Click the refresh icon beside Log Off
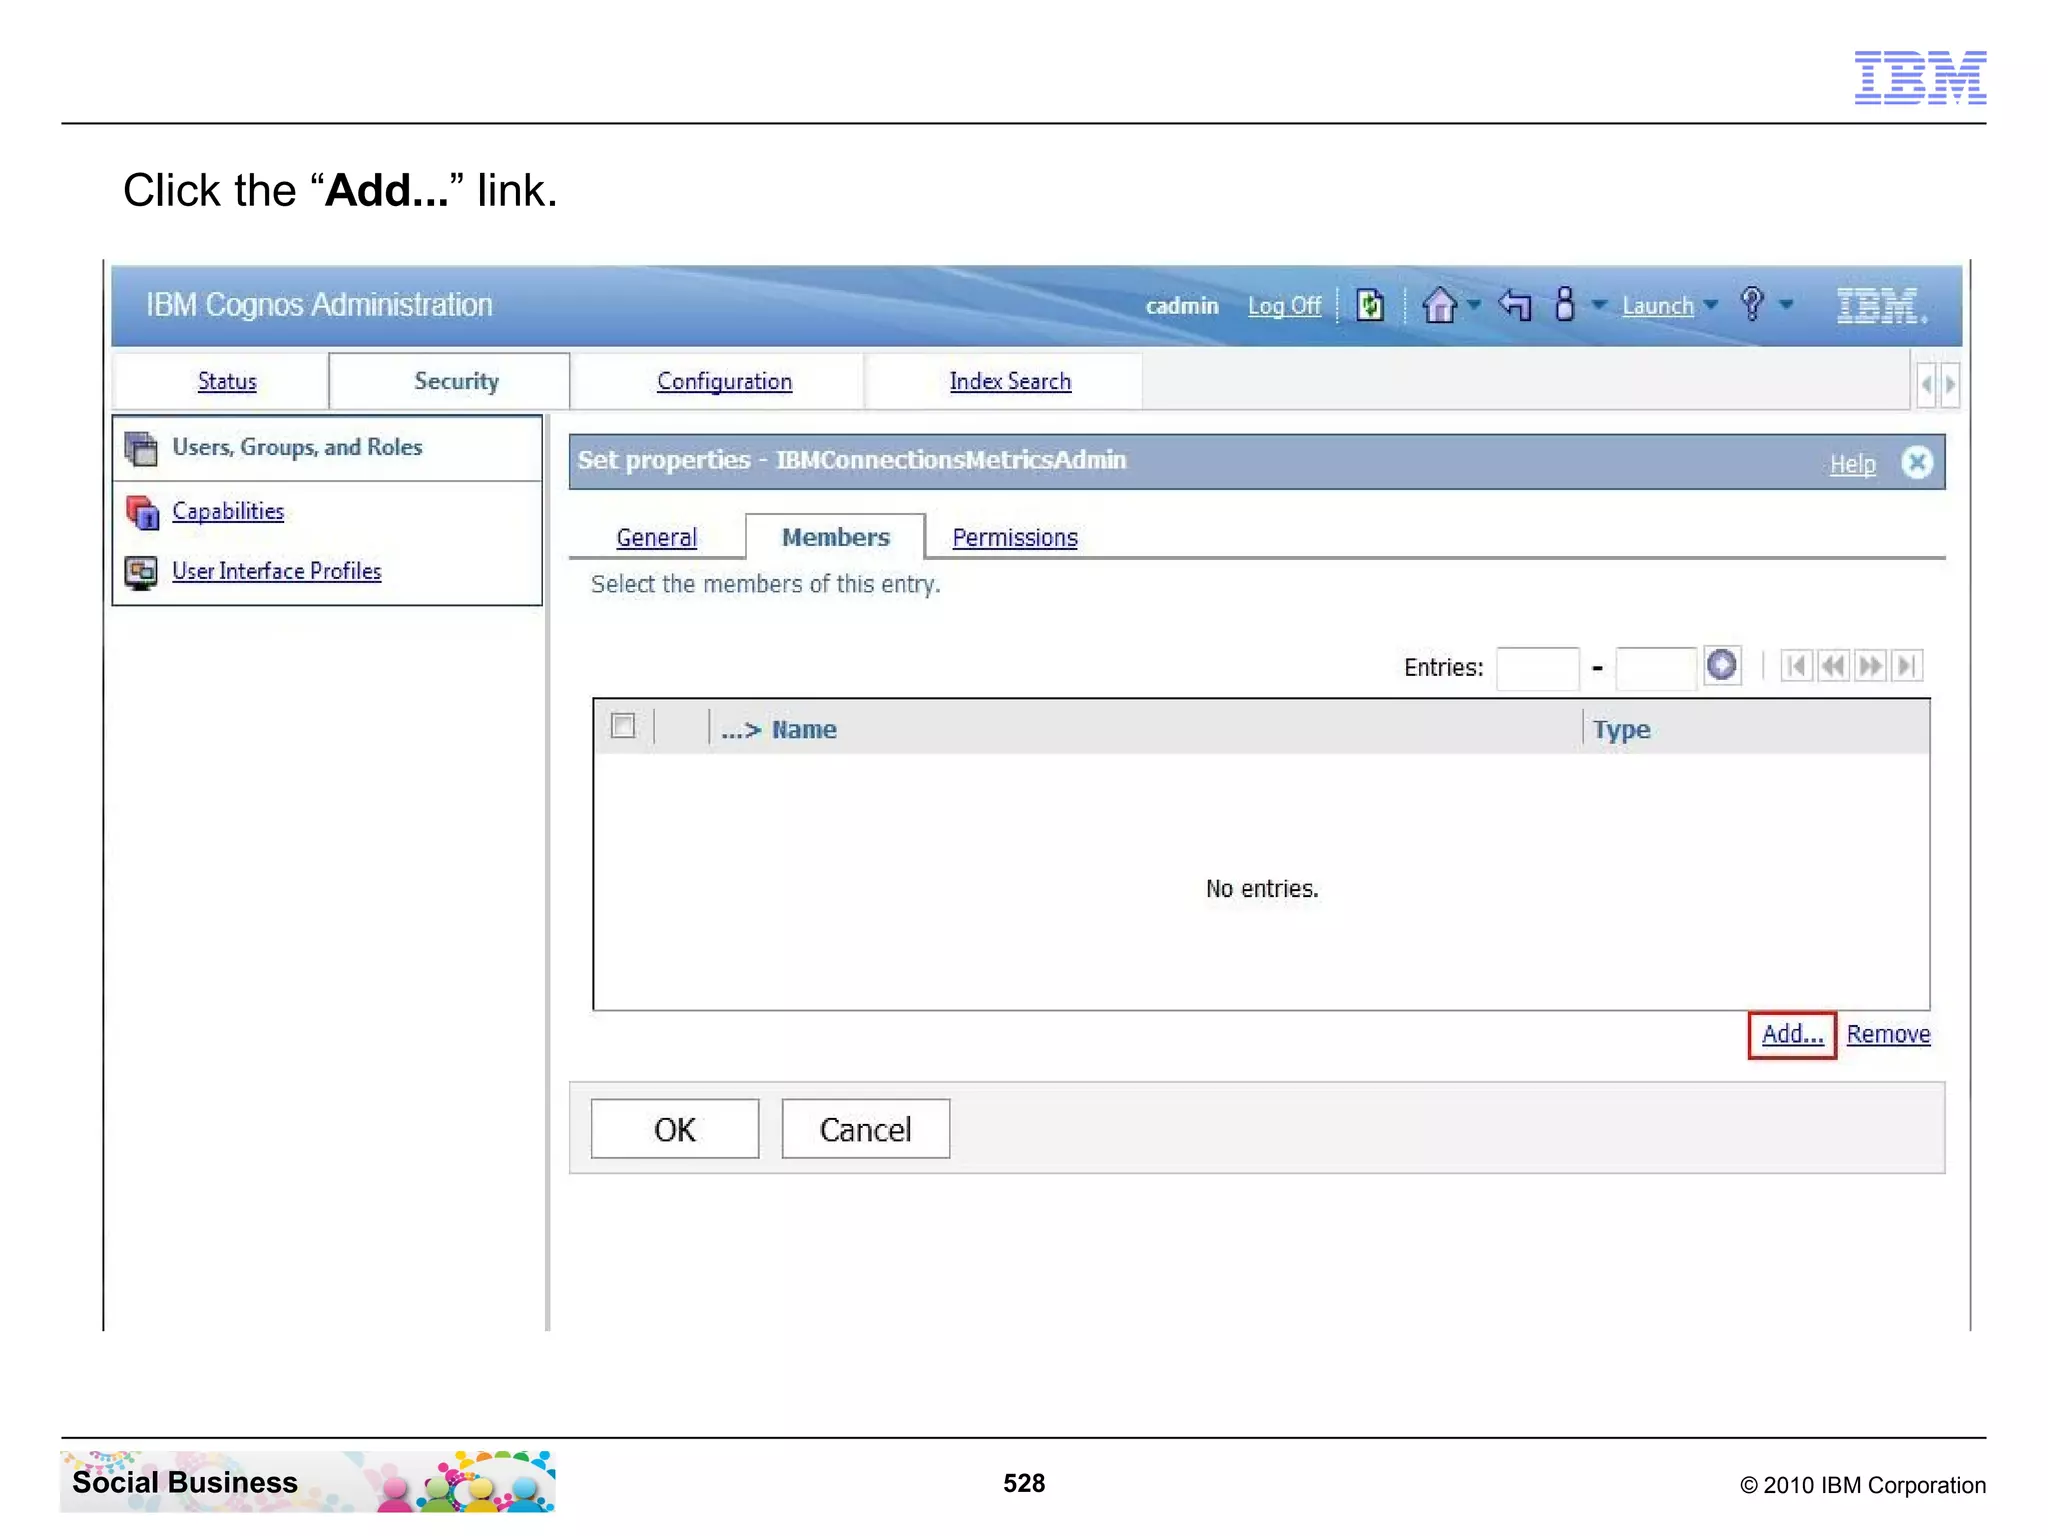This screenshot has width=2048, height=1536. pyautogui.click(x=1370, y=304)
